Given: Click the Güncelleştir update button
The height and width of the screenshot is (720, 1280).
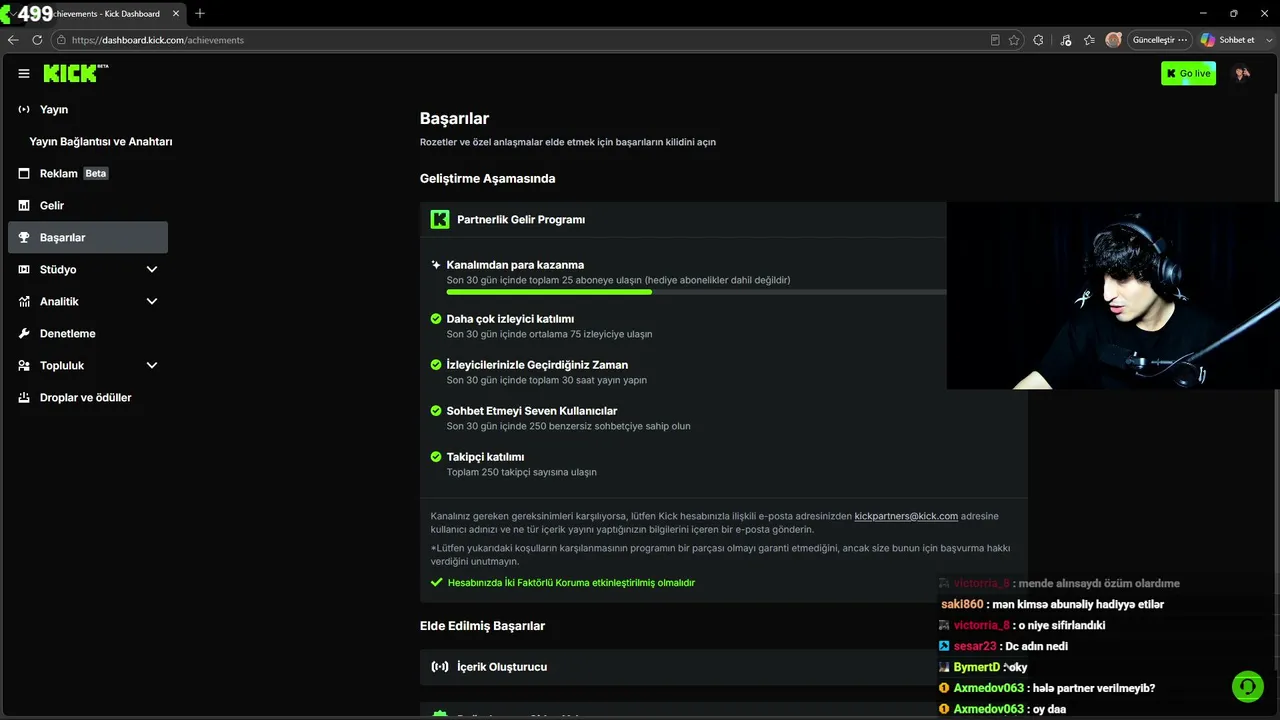Looking at the screenshot, I should tap(1160, 40).
